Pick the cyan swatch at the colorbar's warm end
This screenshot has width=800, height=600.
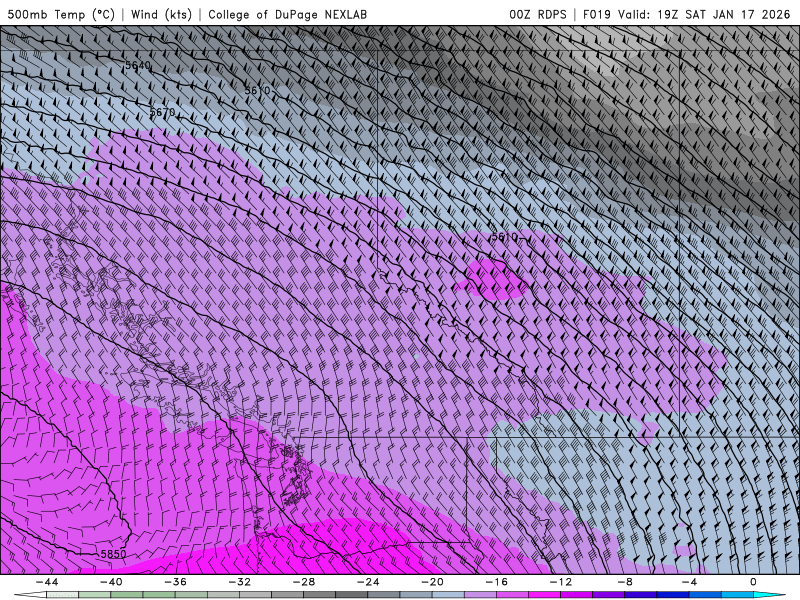(x=769, y=595)
